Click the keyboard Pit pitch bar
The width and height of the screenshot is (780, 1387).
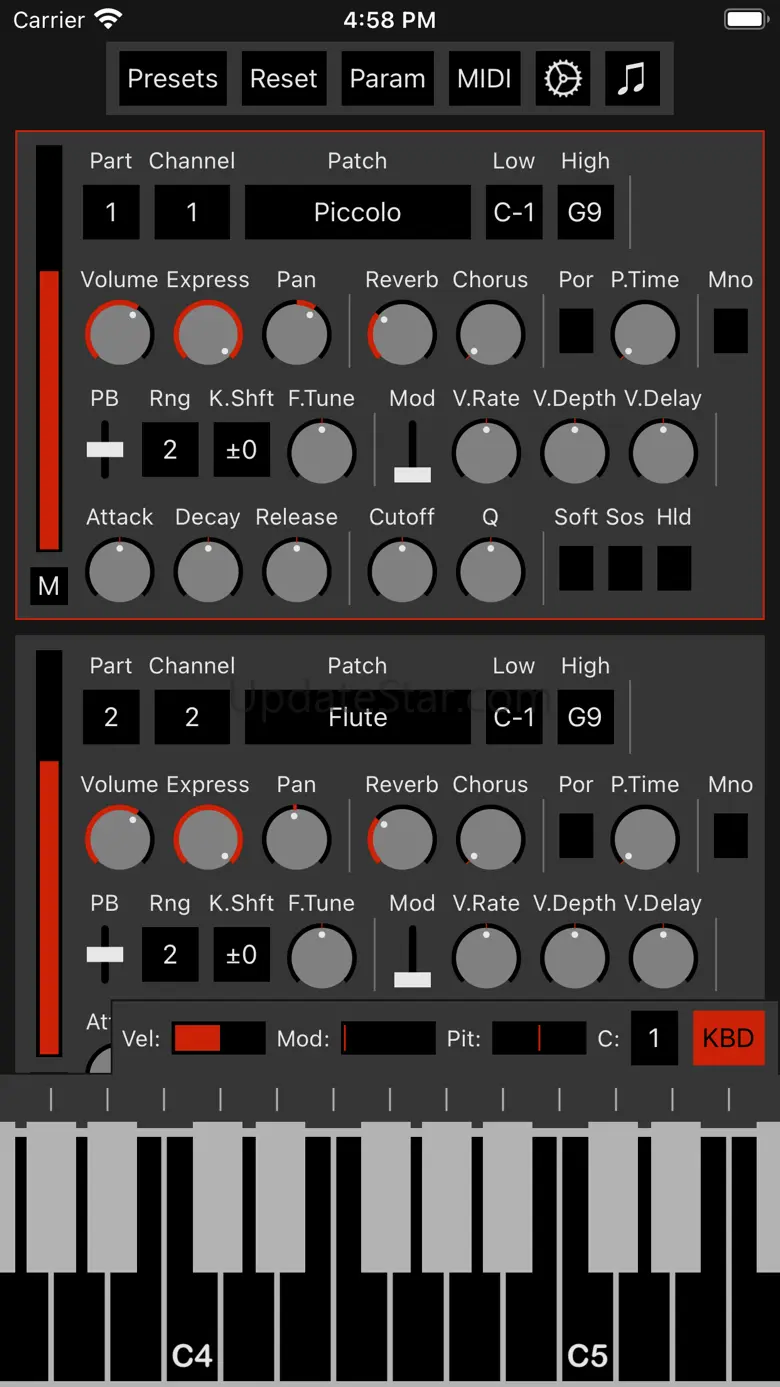point(539,1038)
